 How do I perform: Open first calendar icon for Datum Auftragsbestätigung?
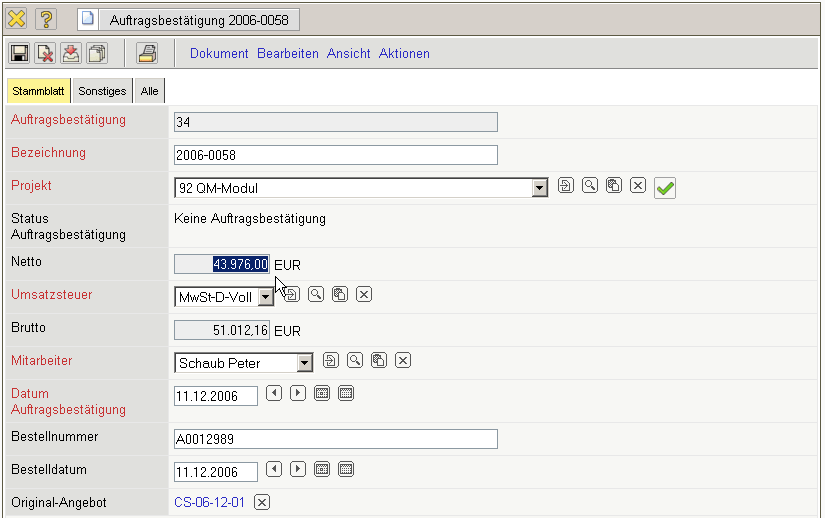322,393
